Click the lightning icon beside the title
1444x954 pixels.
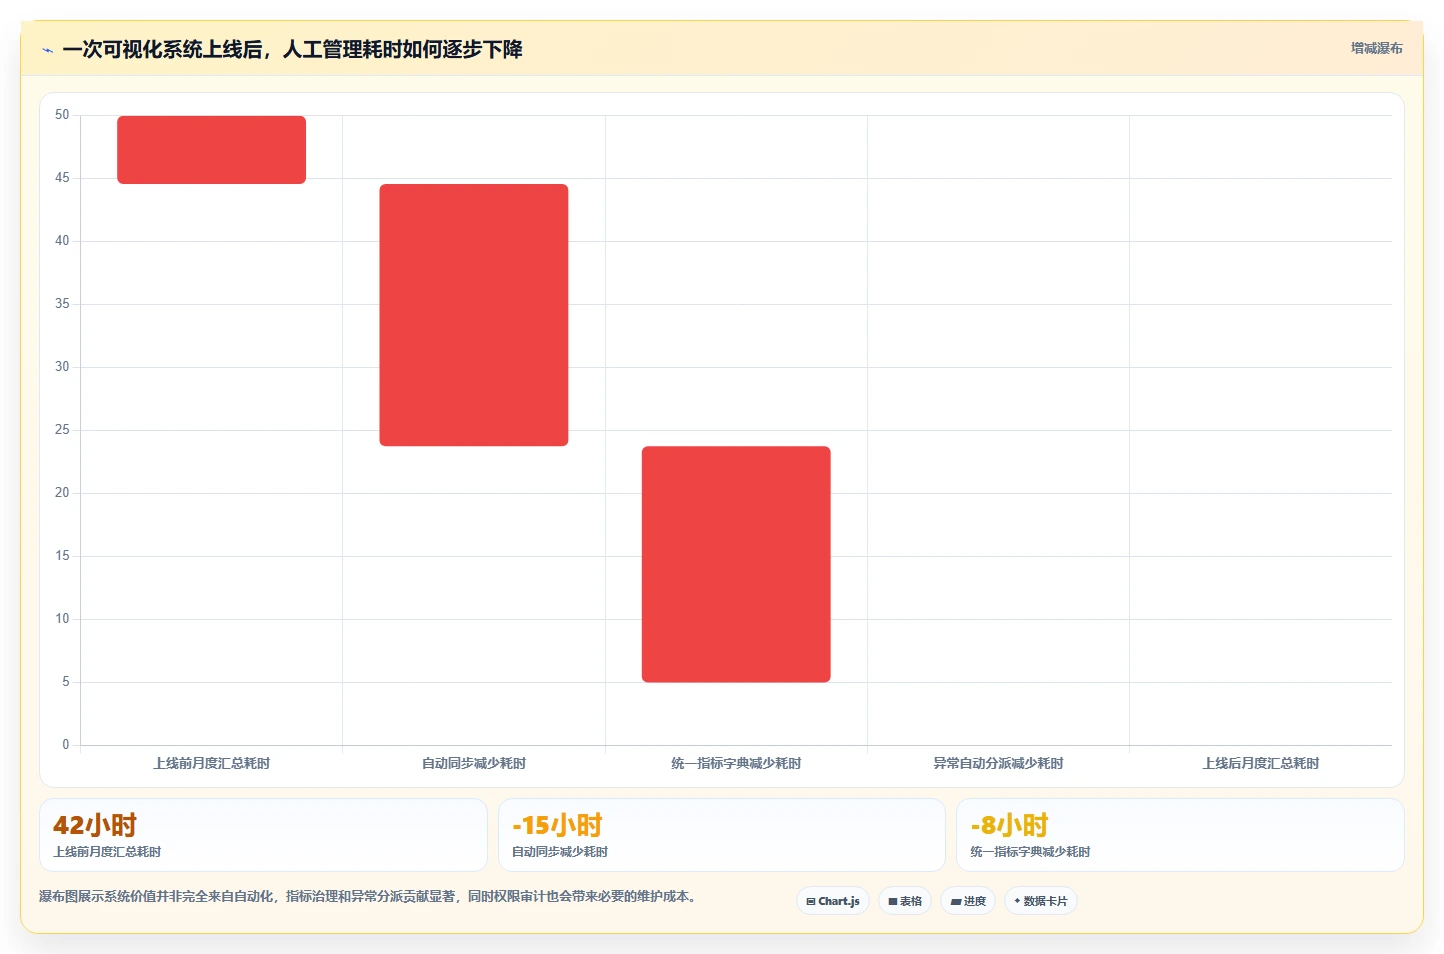pyautogui.click(x=47, y=50)
